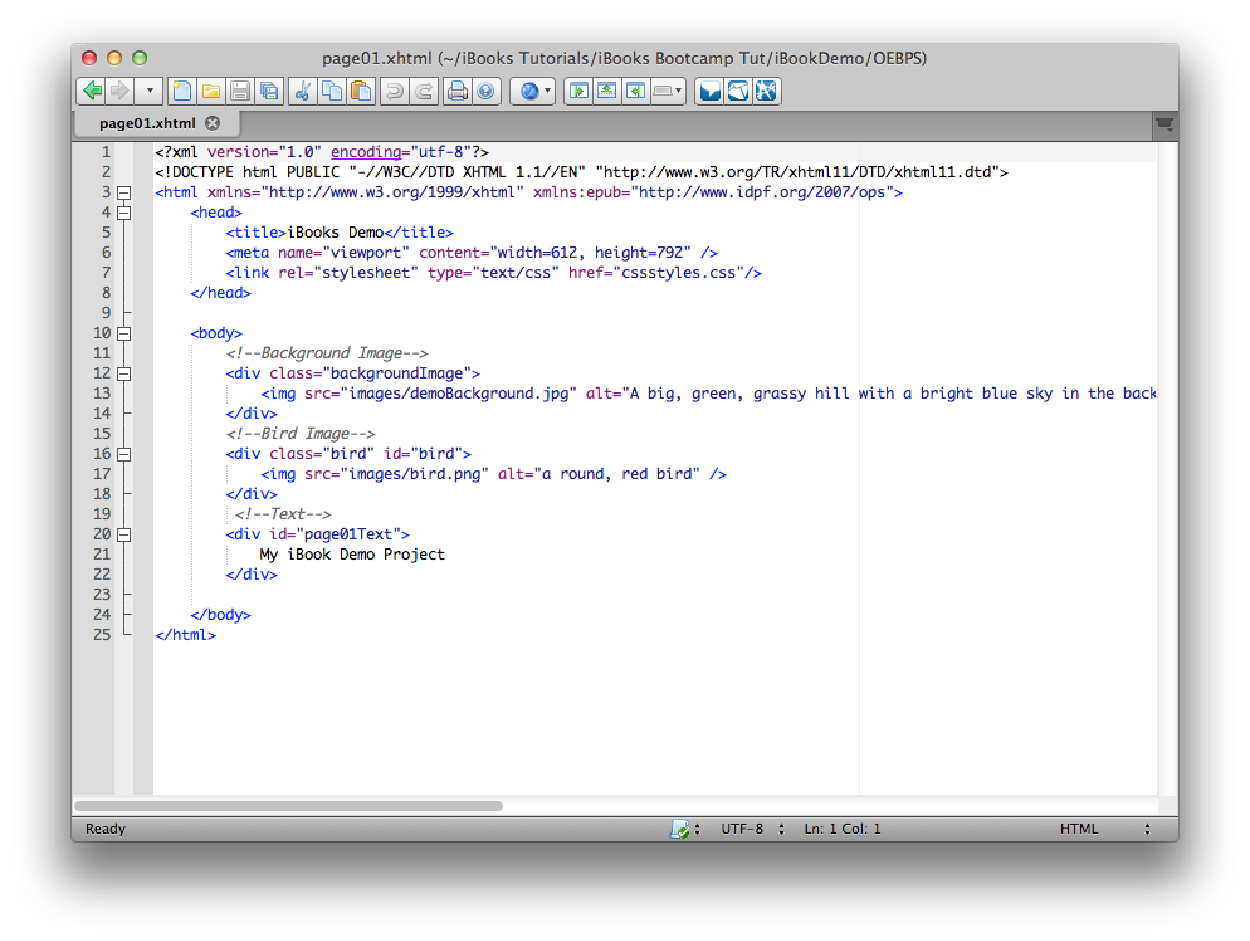Click the encoding attribute on line 1

point(366,152)
